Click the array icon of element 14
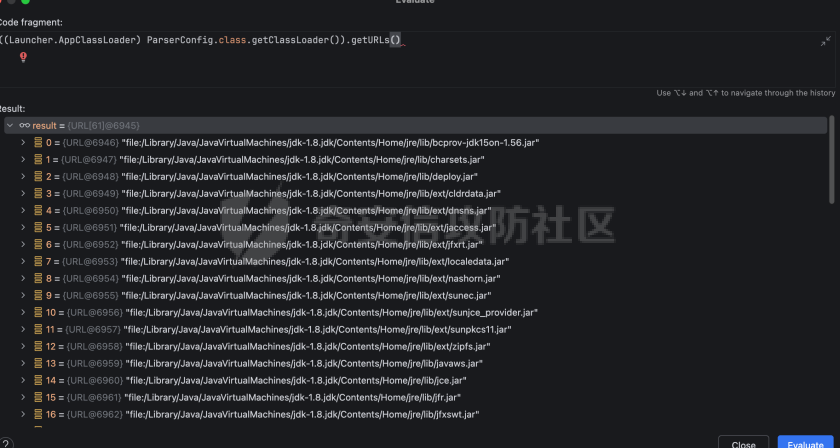The height and width of the screenshot is (448, 840). (x=38, y=380)
